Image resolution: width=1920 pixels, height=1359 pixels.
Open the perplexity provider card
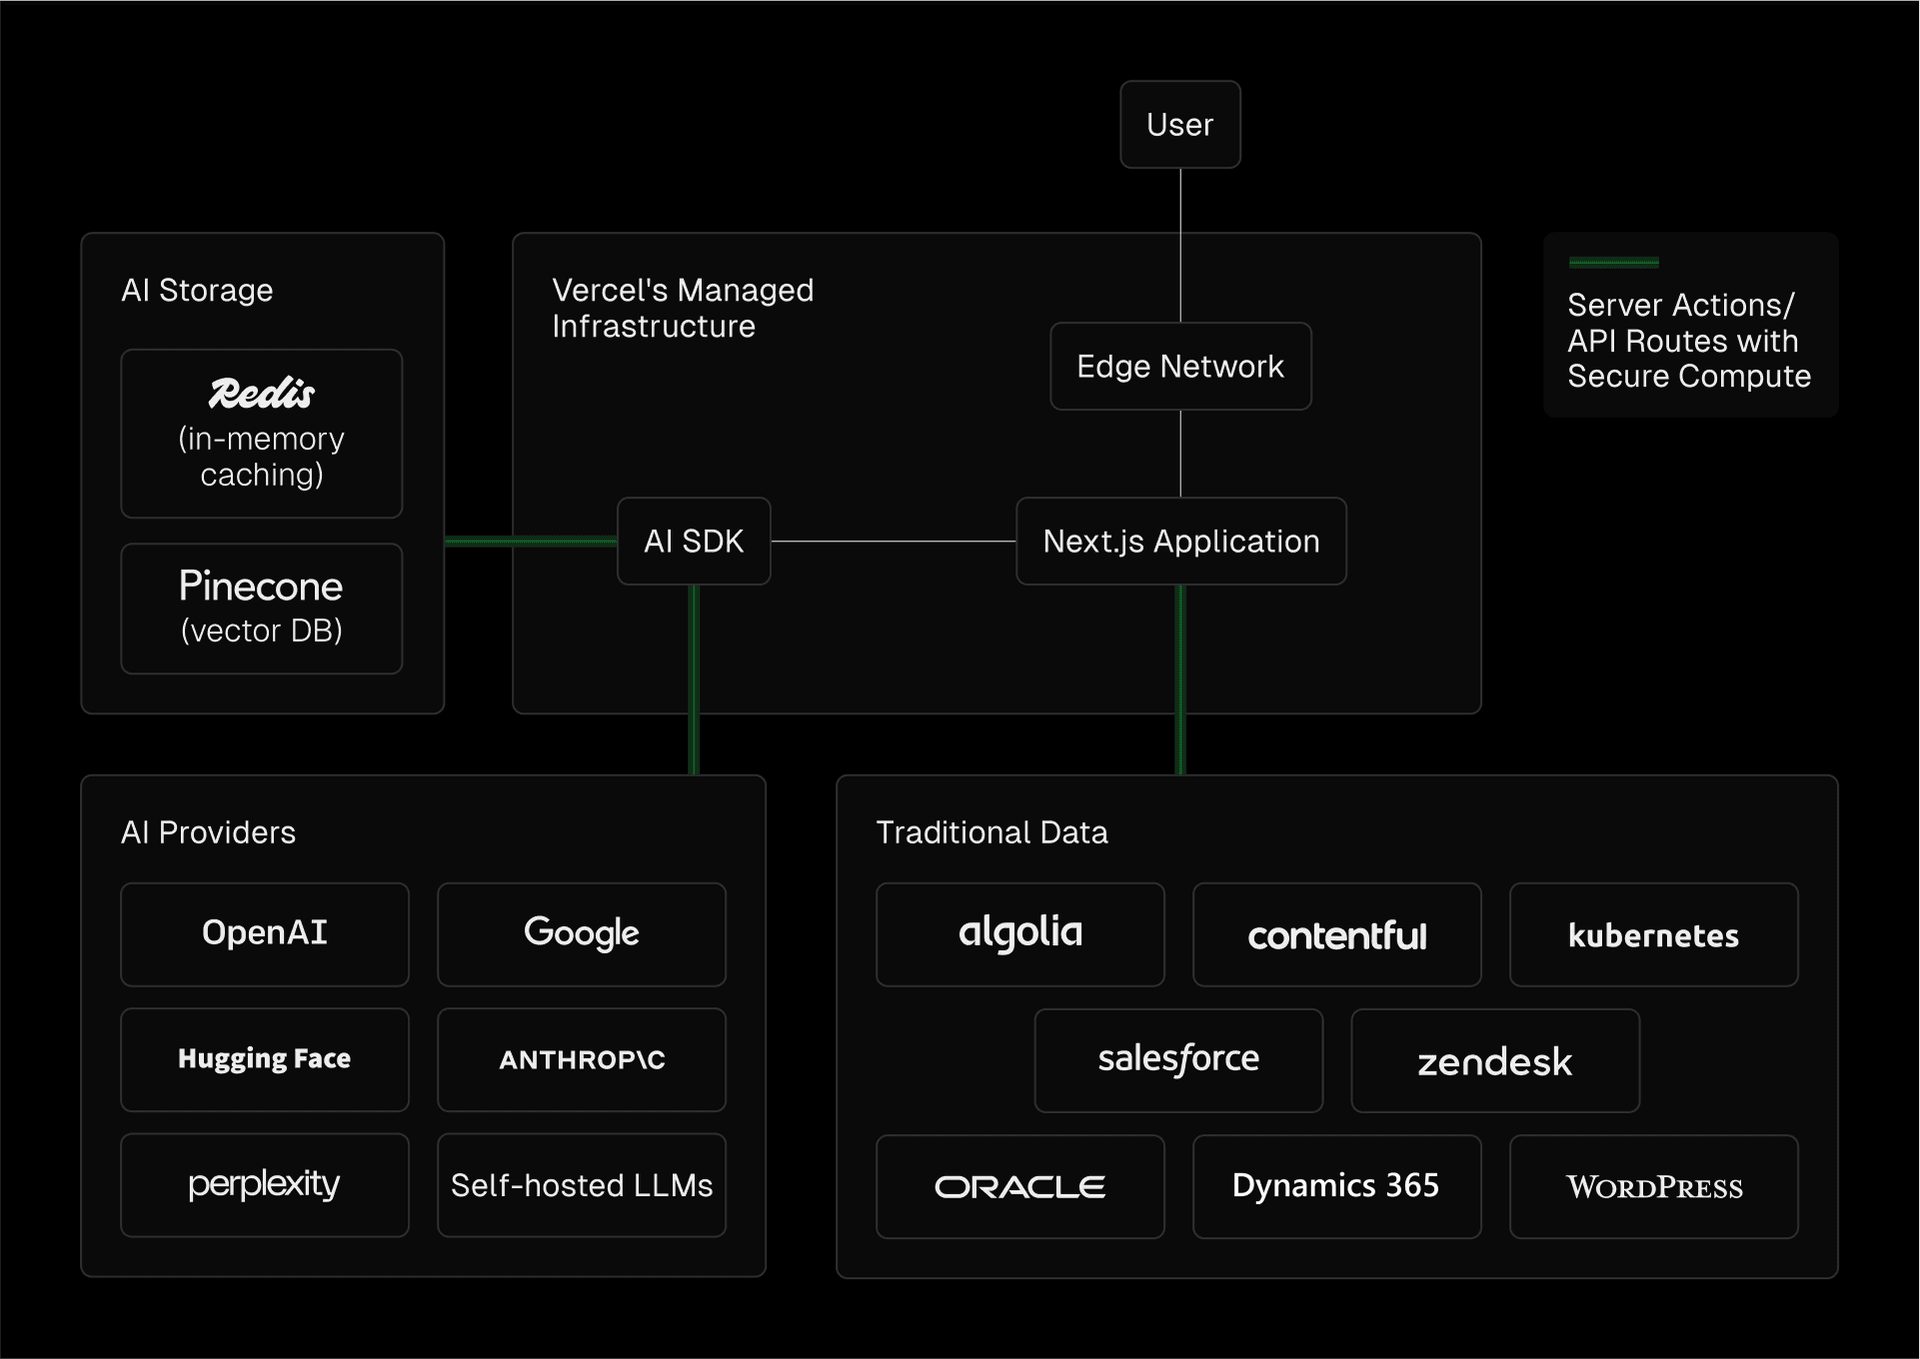pyautogui.click(x=265, y=1185)
